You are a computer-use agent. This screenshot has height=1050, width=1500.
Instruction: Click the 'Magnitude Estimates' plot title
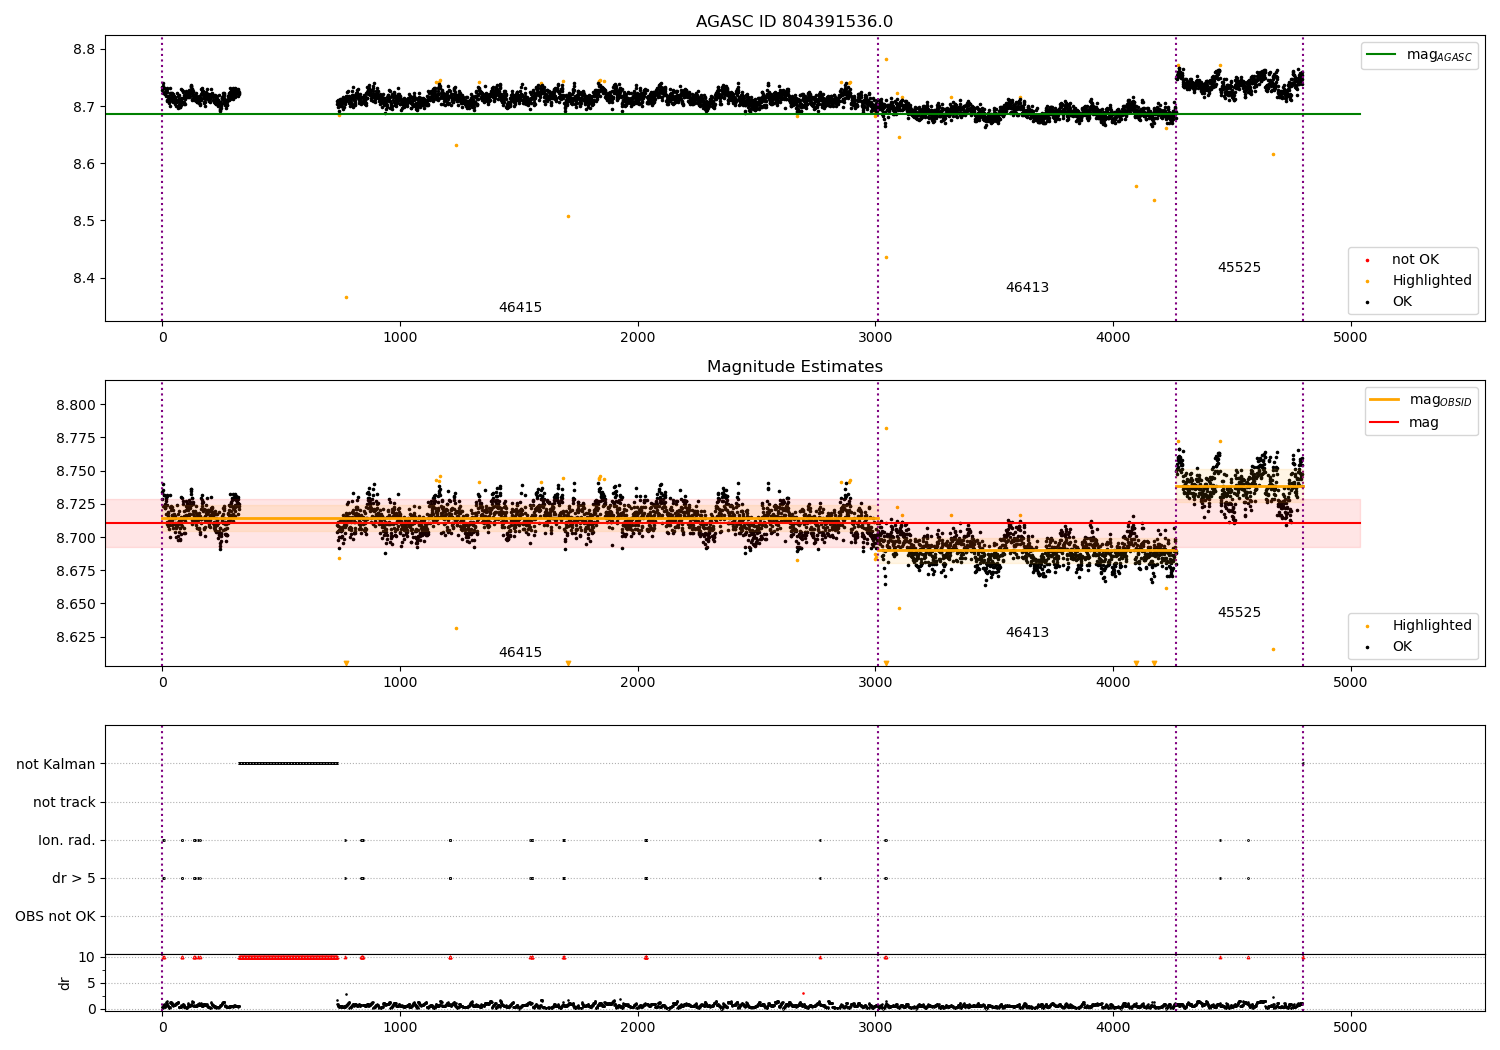pos(794,367)
